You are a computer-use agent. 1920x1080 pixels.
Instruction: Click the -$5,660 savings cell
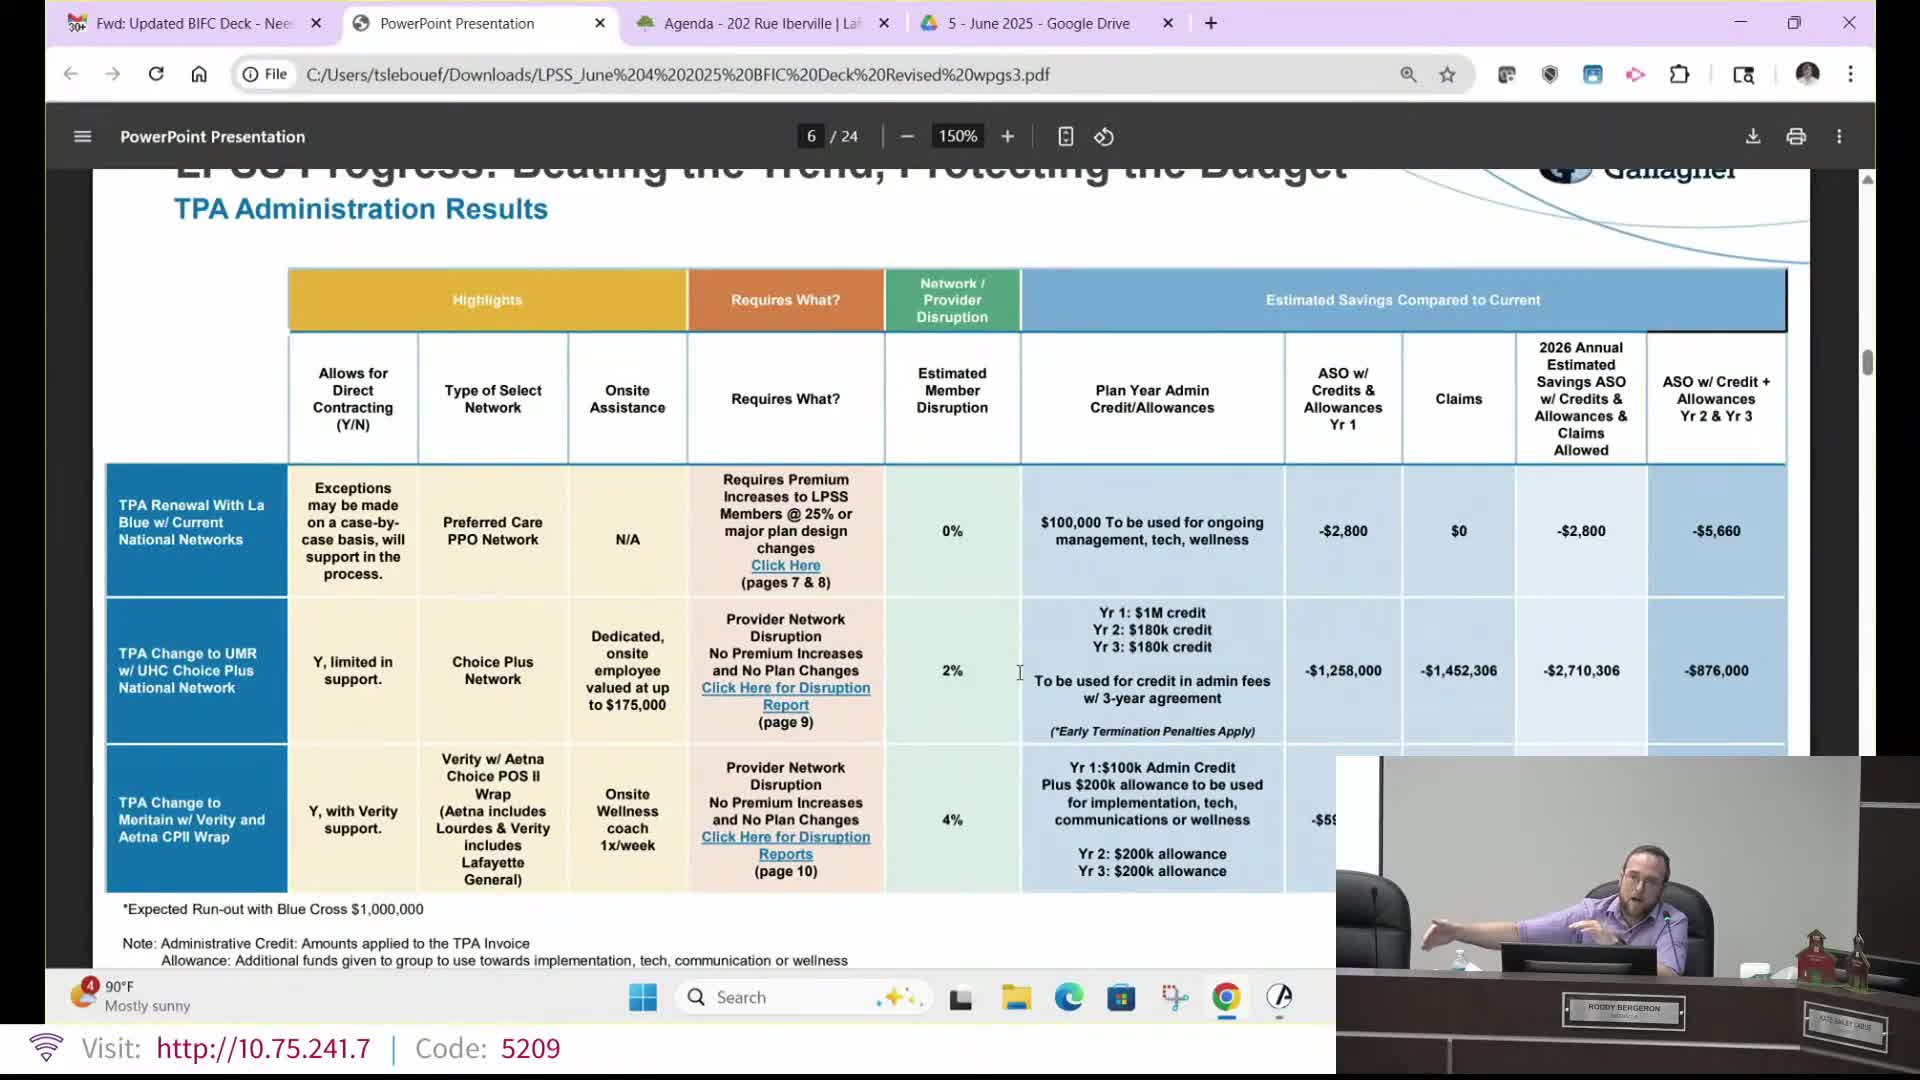(1716, 531)
